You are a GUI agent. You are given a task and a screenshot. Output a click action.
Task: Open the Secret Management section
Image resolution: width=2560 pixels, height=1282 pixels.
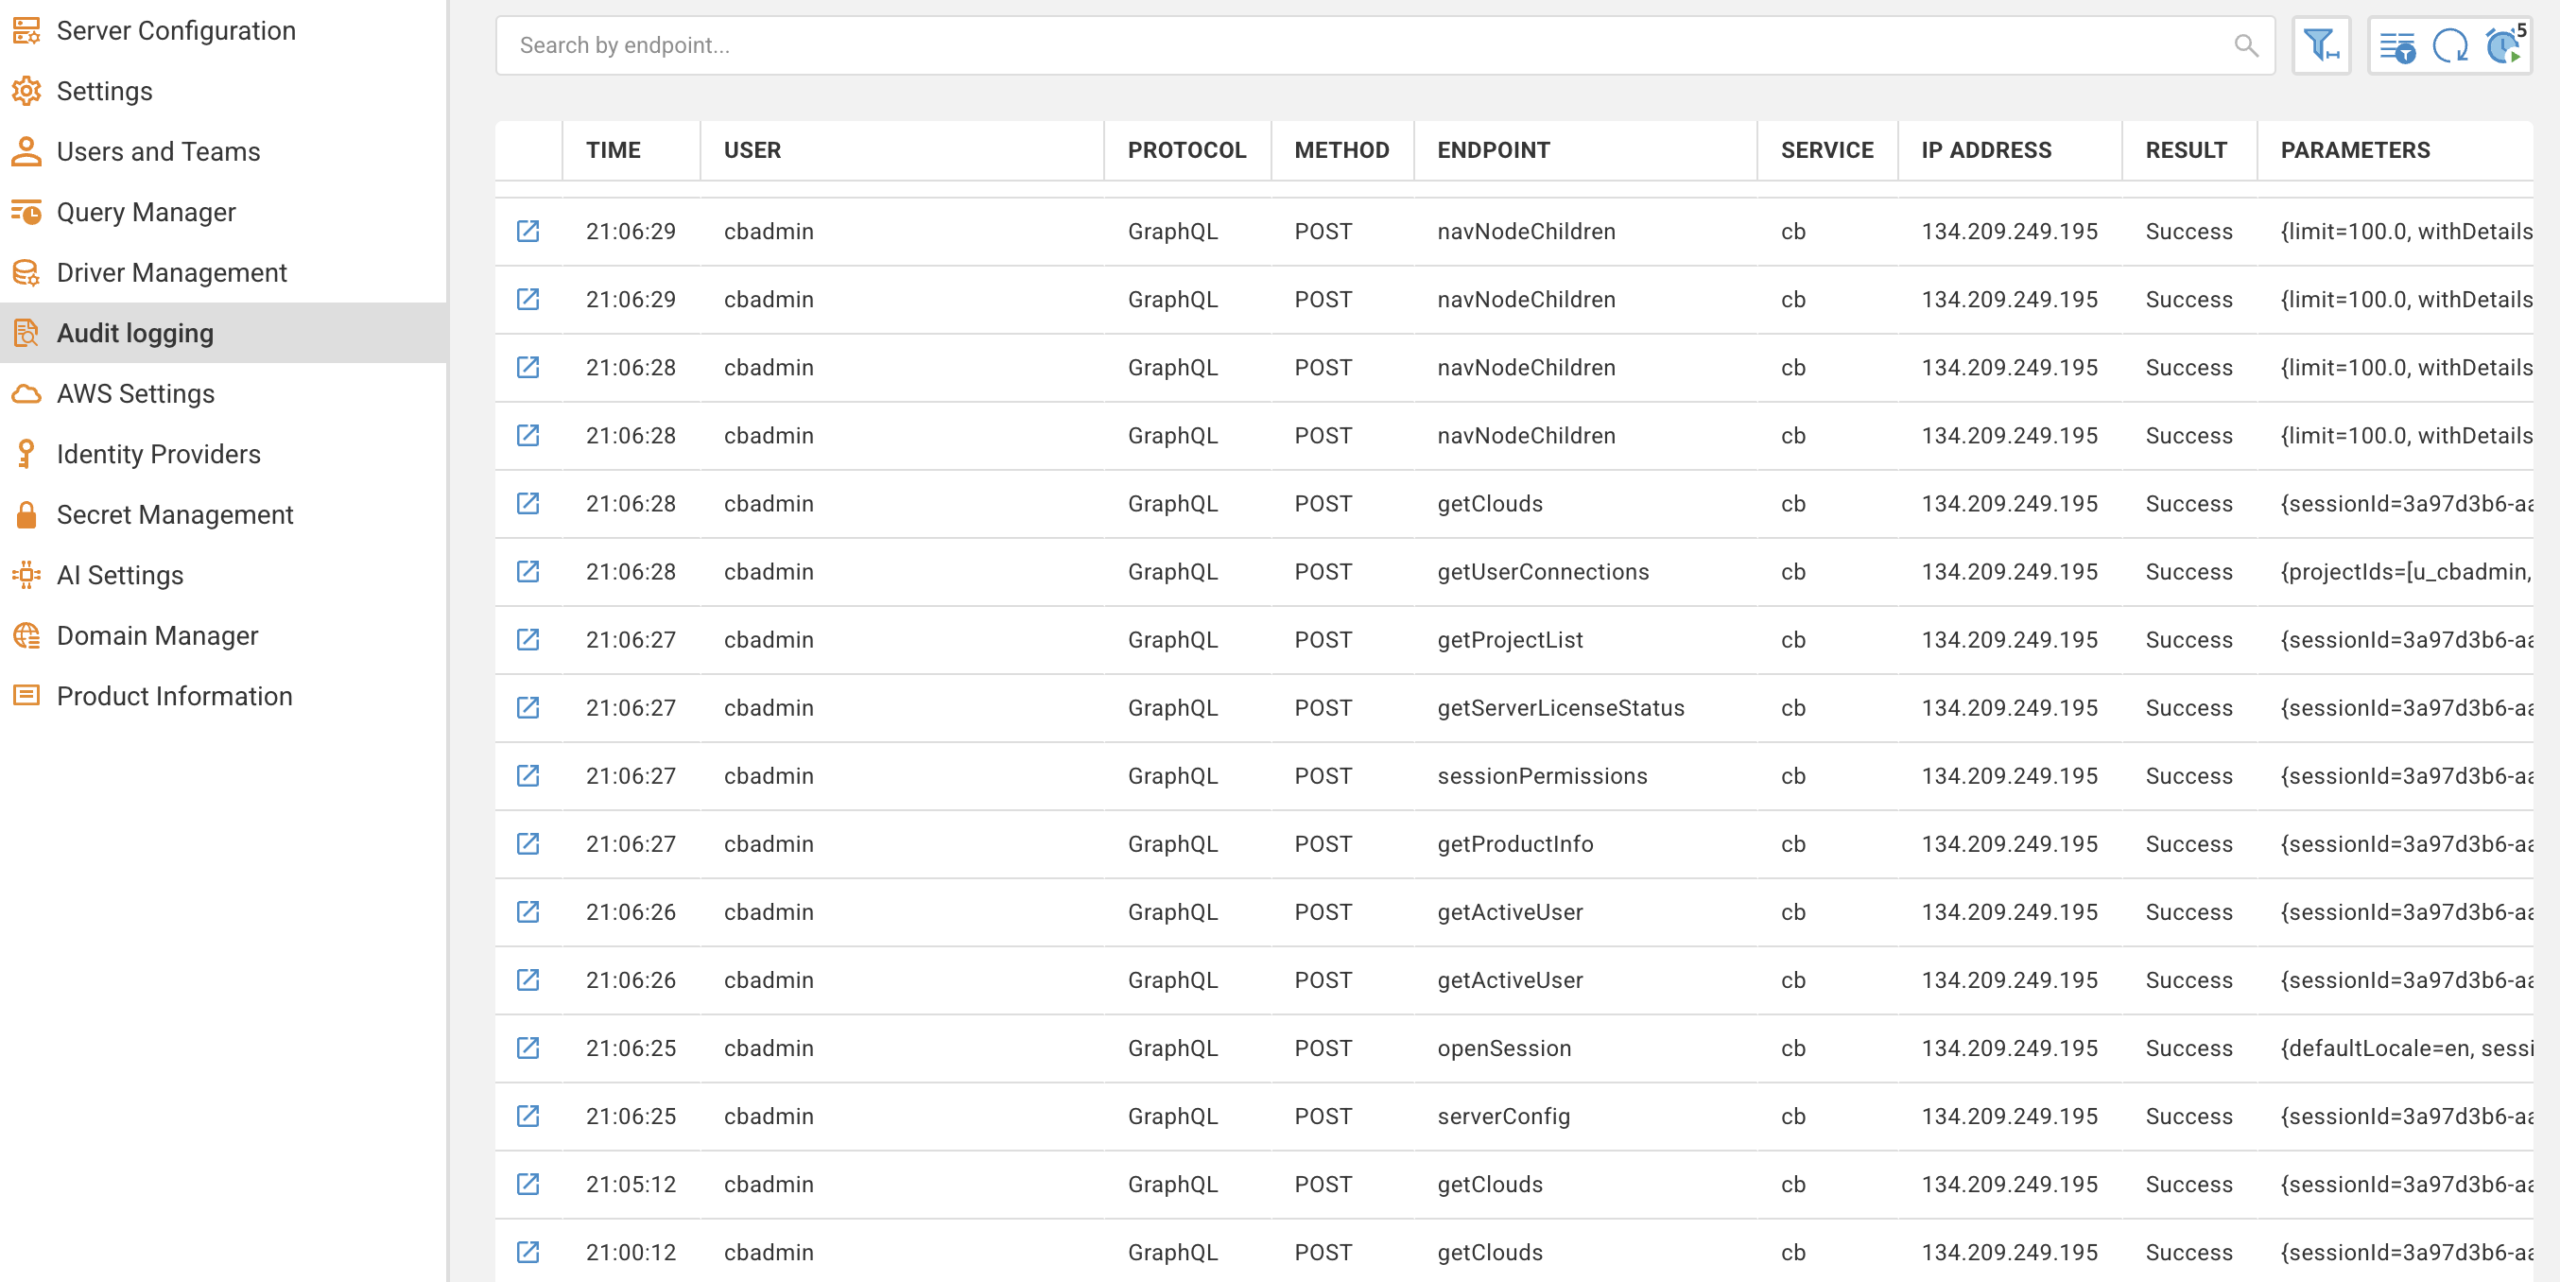click(x=175, y=515)
